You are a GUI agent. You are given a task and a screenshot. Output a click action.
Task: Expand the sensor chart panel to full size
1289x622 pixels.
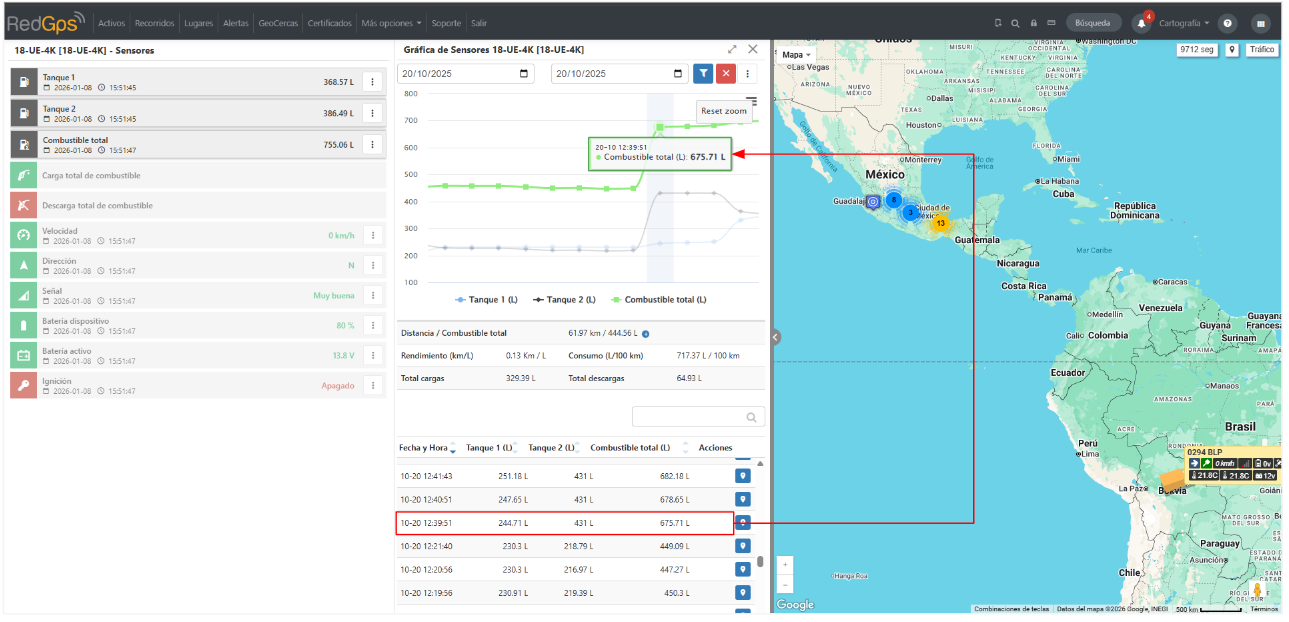point(732,49)
